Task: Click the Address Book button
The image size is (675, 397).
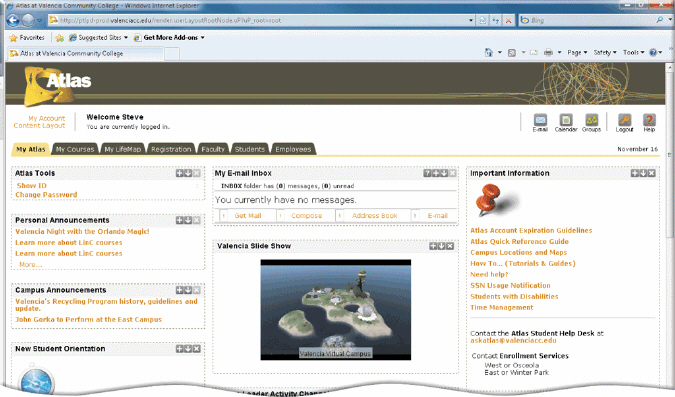Action: pos(375,216)
